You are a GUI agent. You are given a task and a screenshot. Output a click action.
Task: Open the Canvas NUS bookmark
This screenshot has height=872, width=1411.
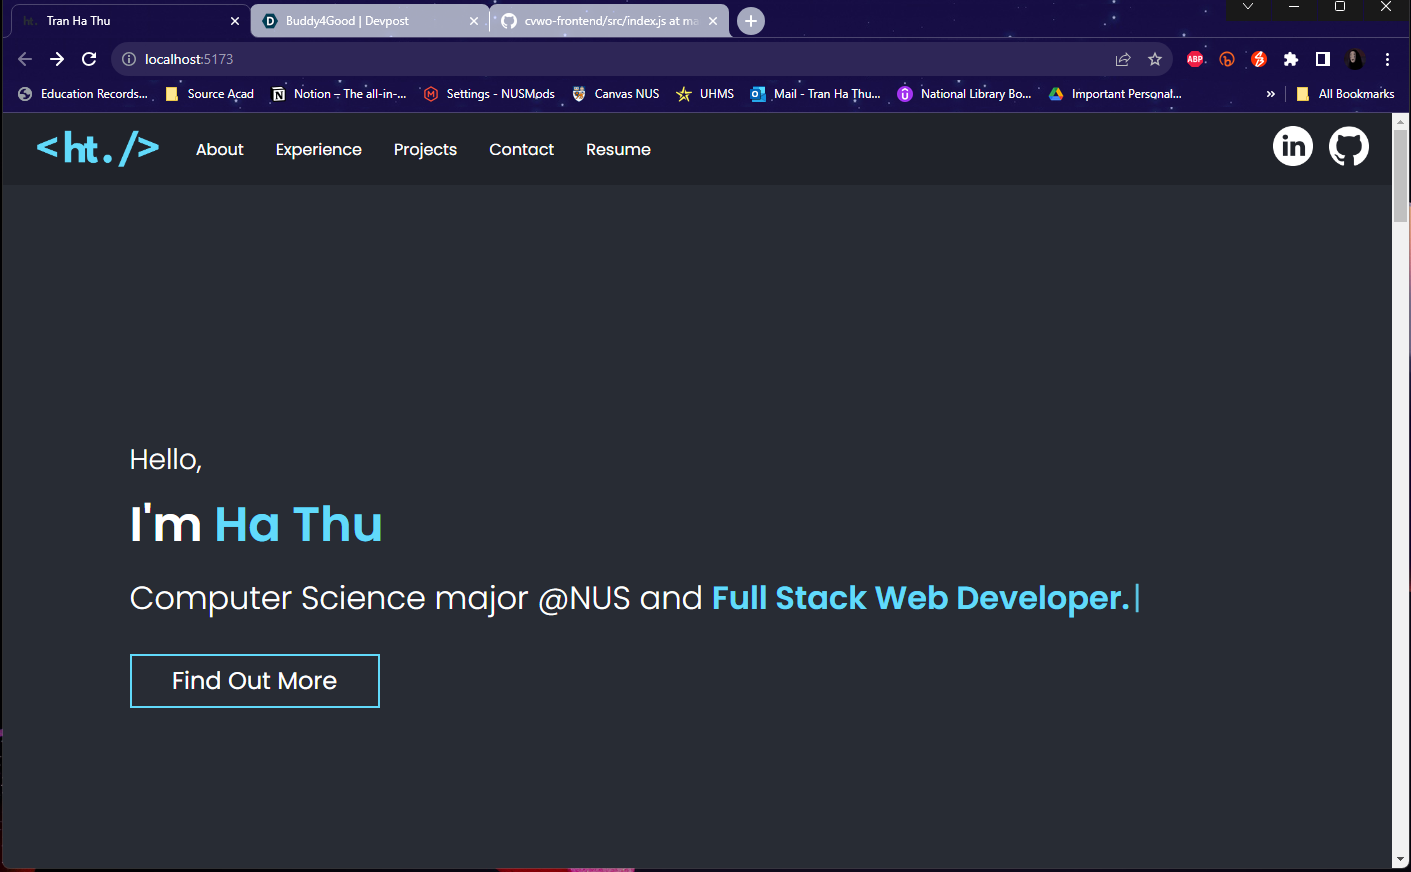click(616, 94)
